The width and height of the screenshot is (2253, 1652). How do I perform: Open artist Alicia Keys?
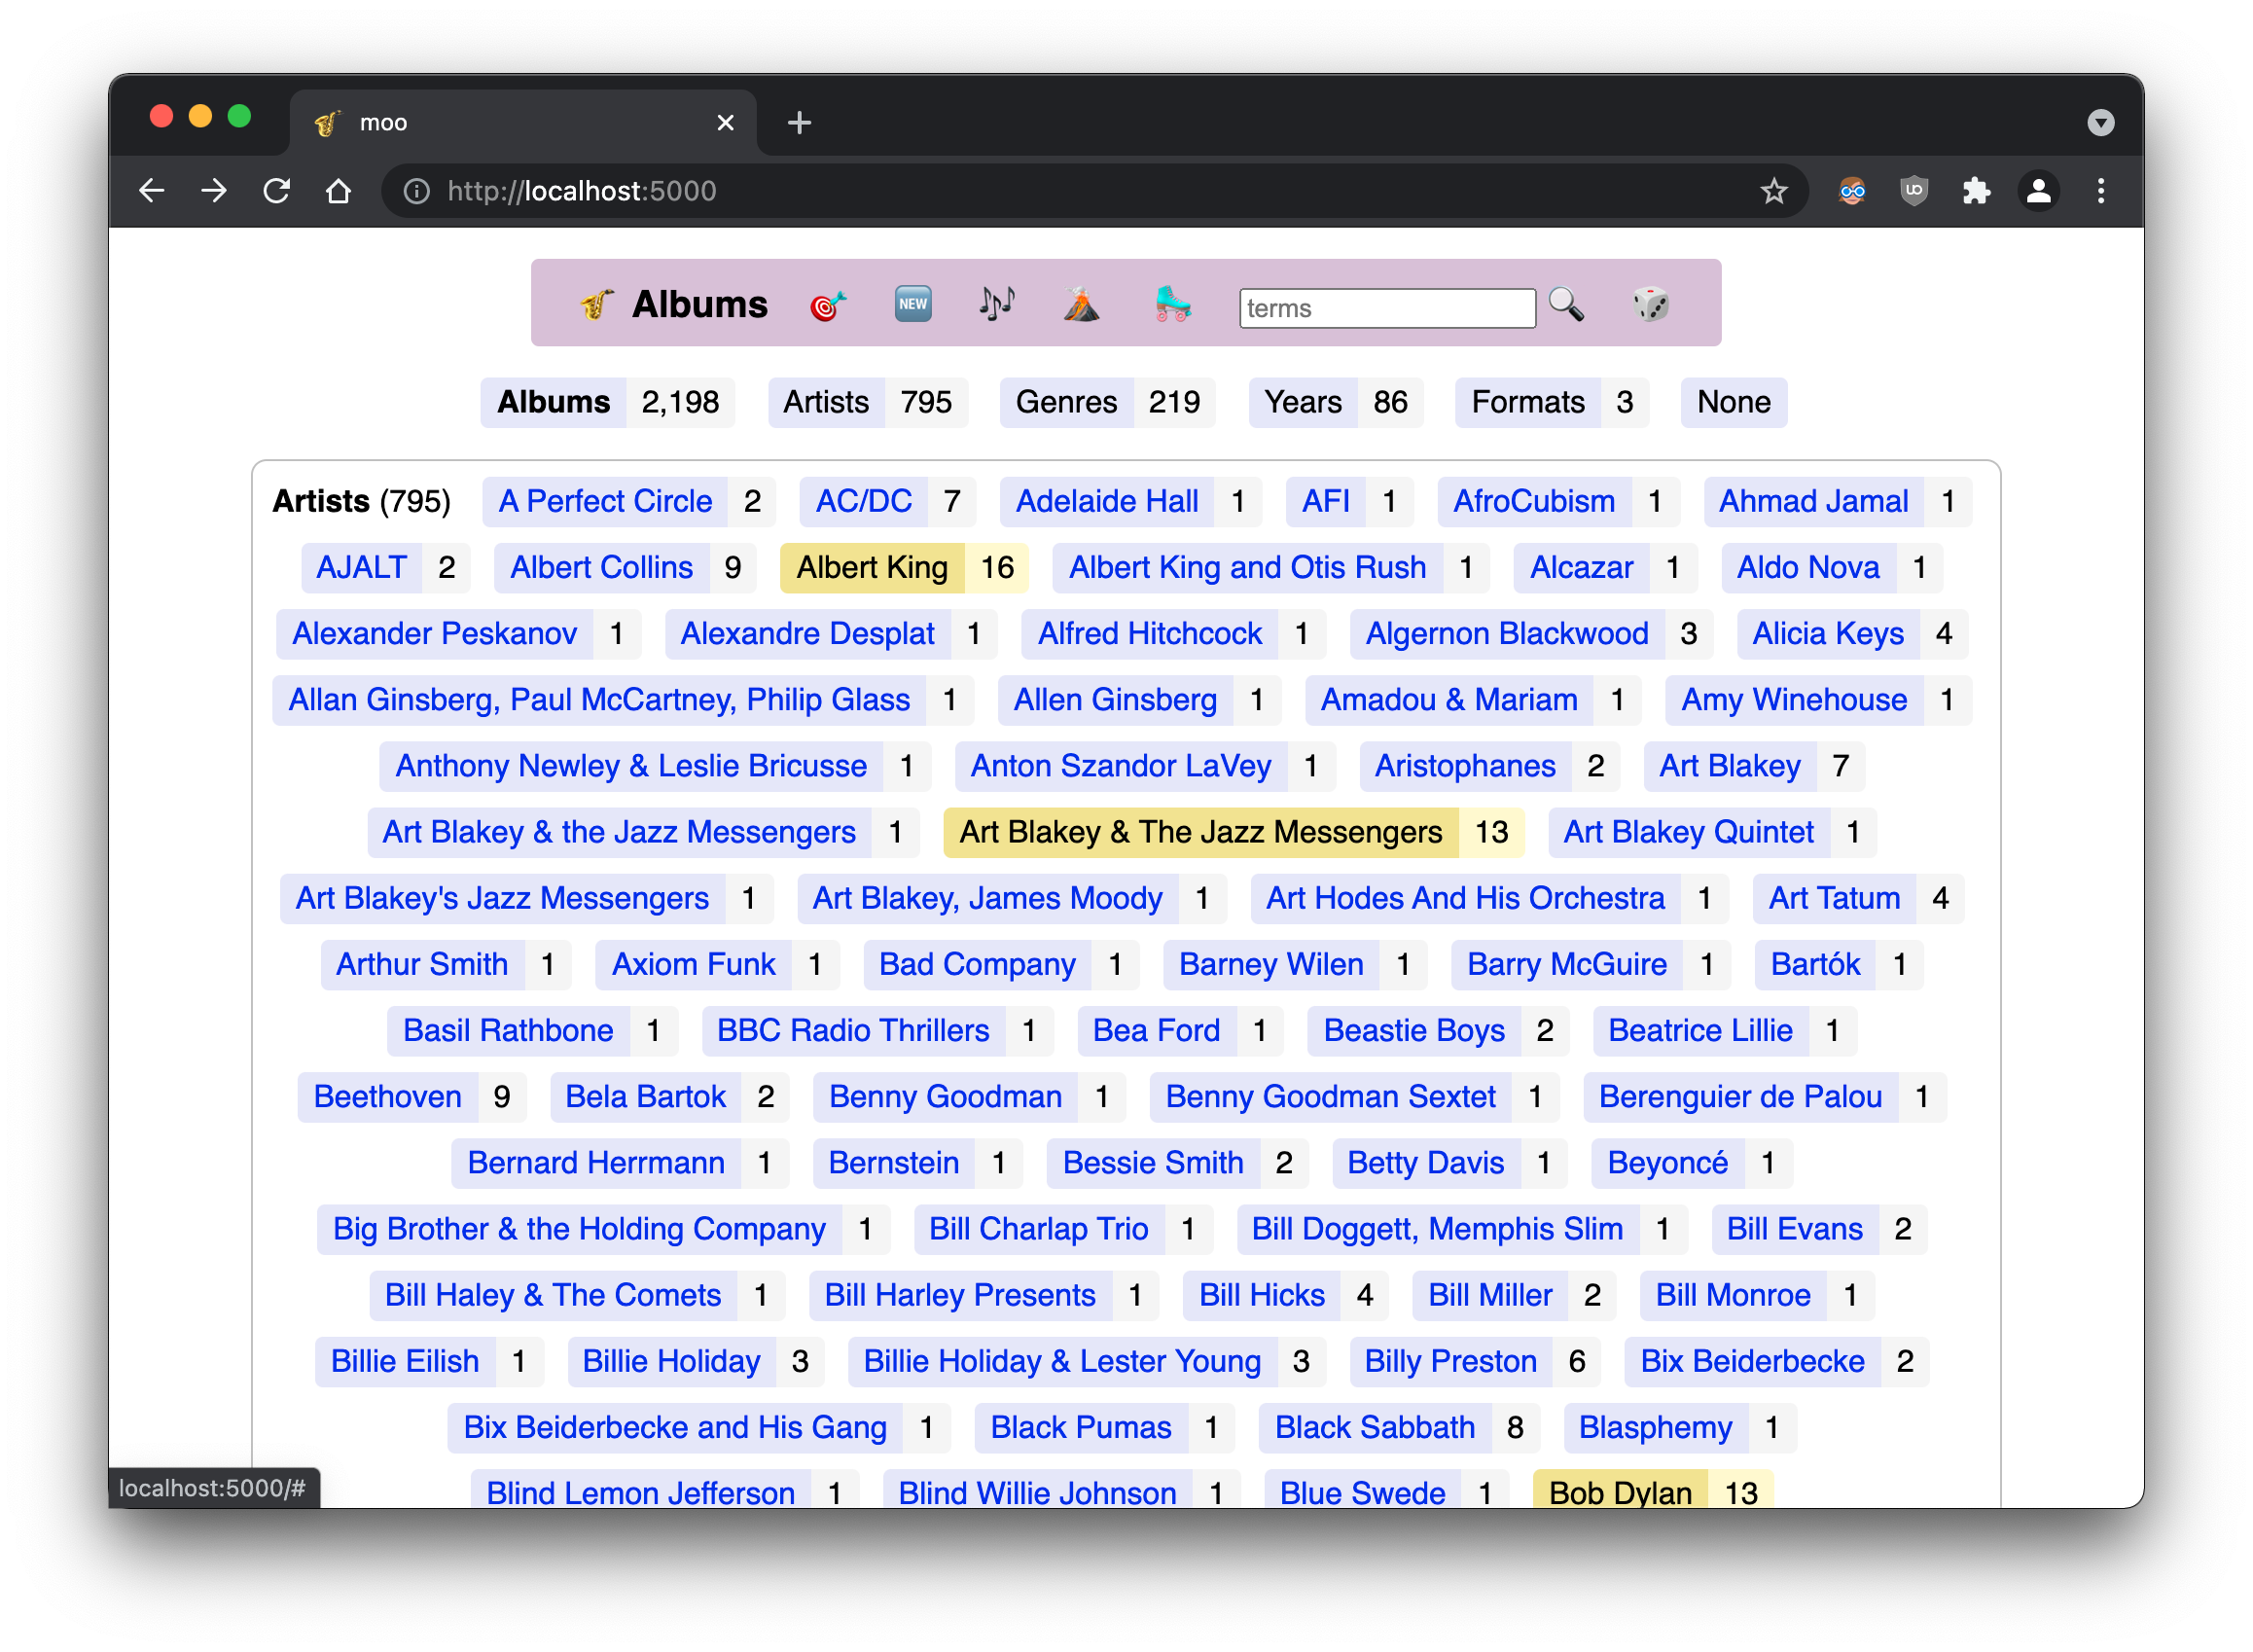click(1828, 633)
